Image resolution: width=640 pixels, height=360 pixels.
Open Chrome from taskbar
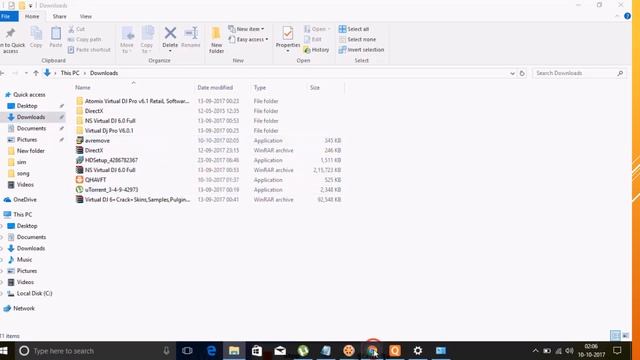point(372,351)
